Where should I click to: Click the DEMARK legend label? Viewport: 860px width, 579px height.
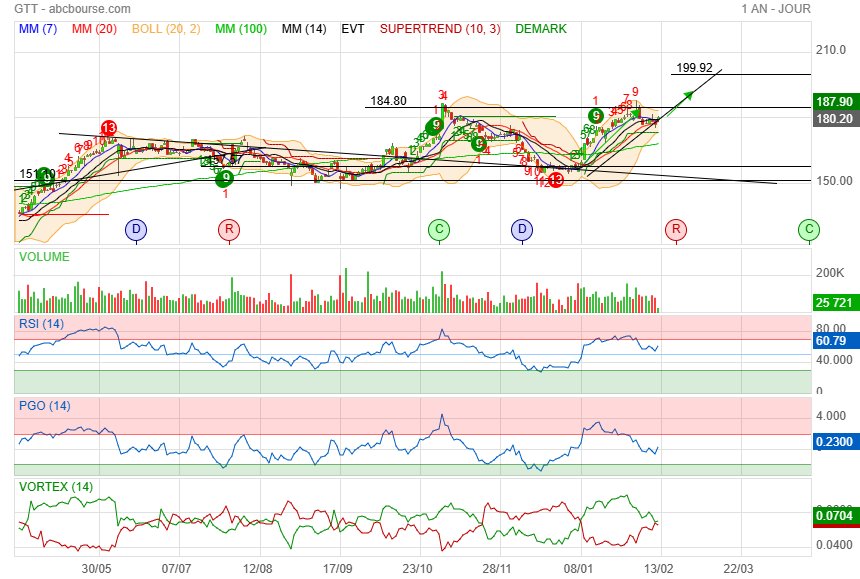point(541,29)
